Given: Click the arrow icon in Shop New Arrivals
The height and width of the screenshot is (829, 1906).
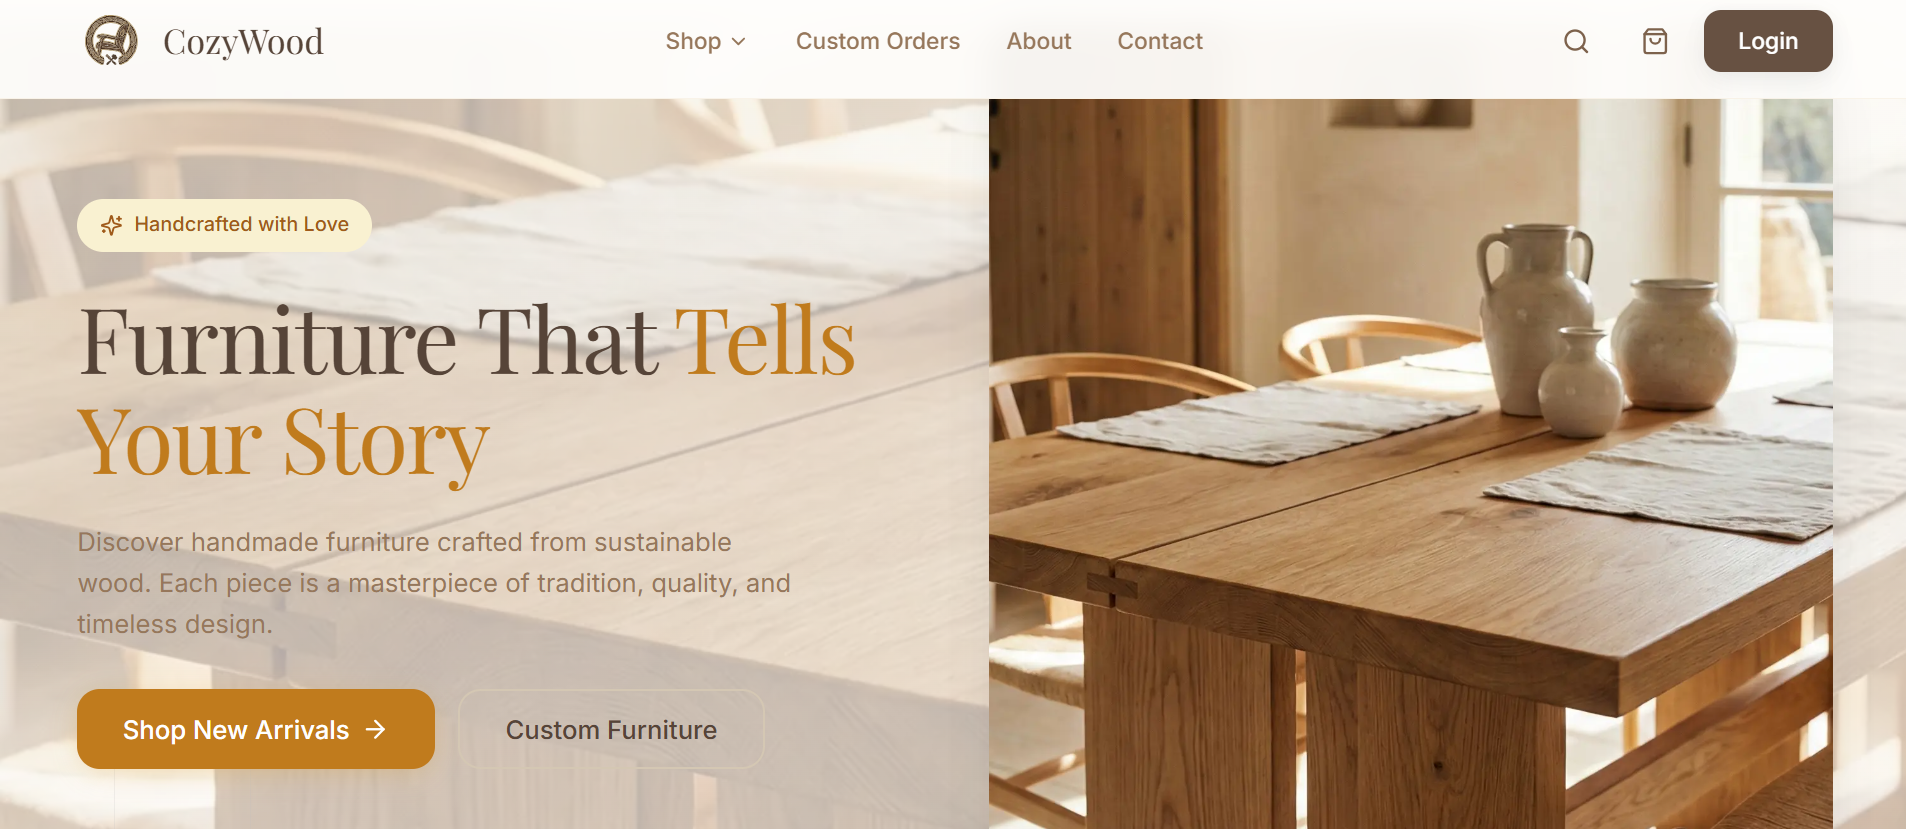Looking at the screenshot, I should tap(375, 730).
